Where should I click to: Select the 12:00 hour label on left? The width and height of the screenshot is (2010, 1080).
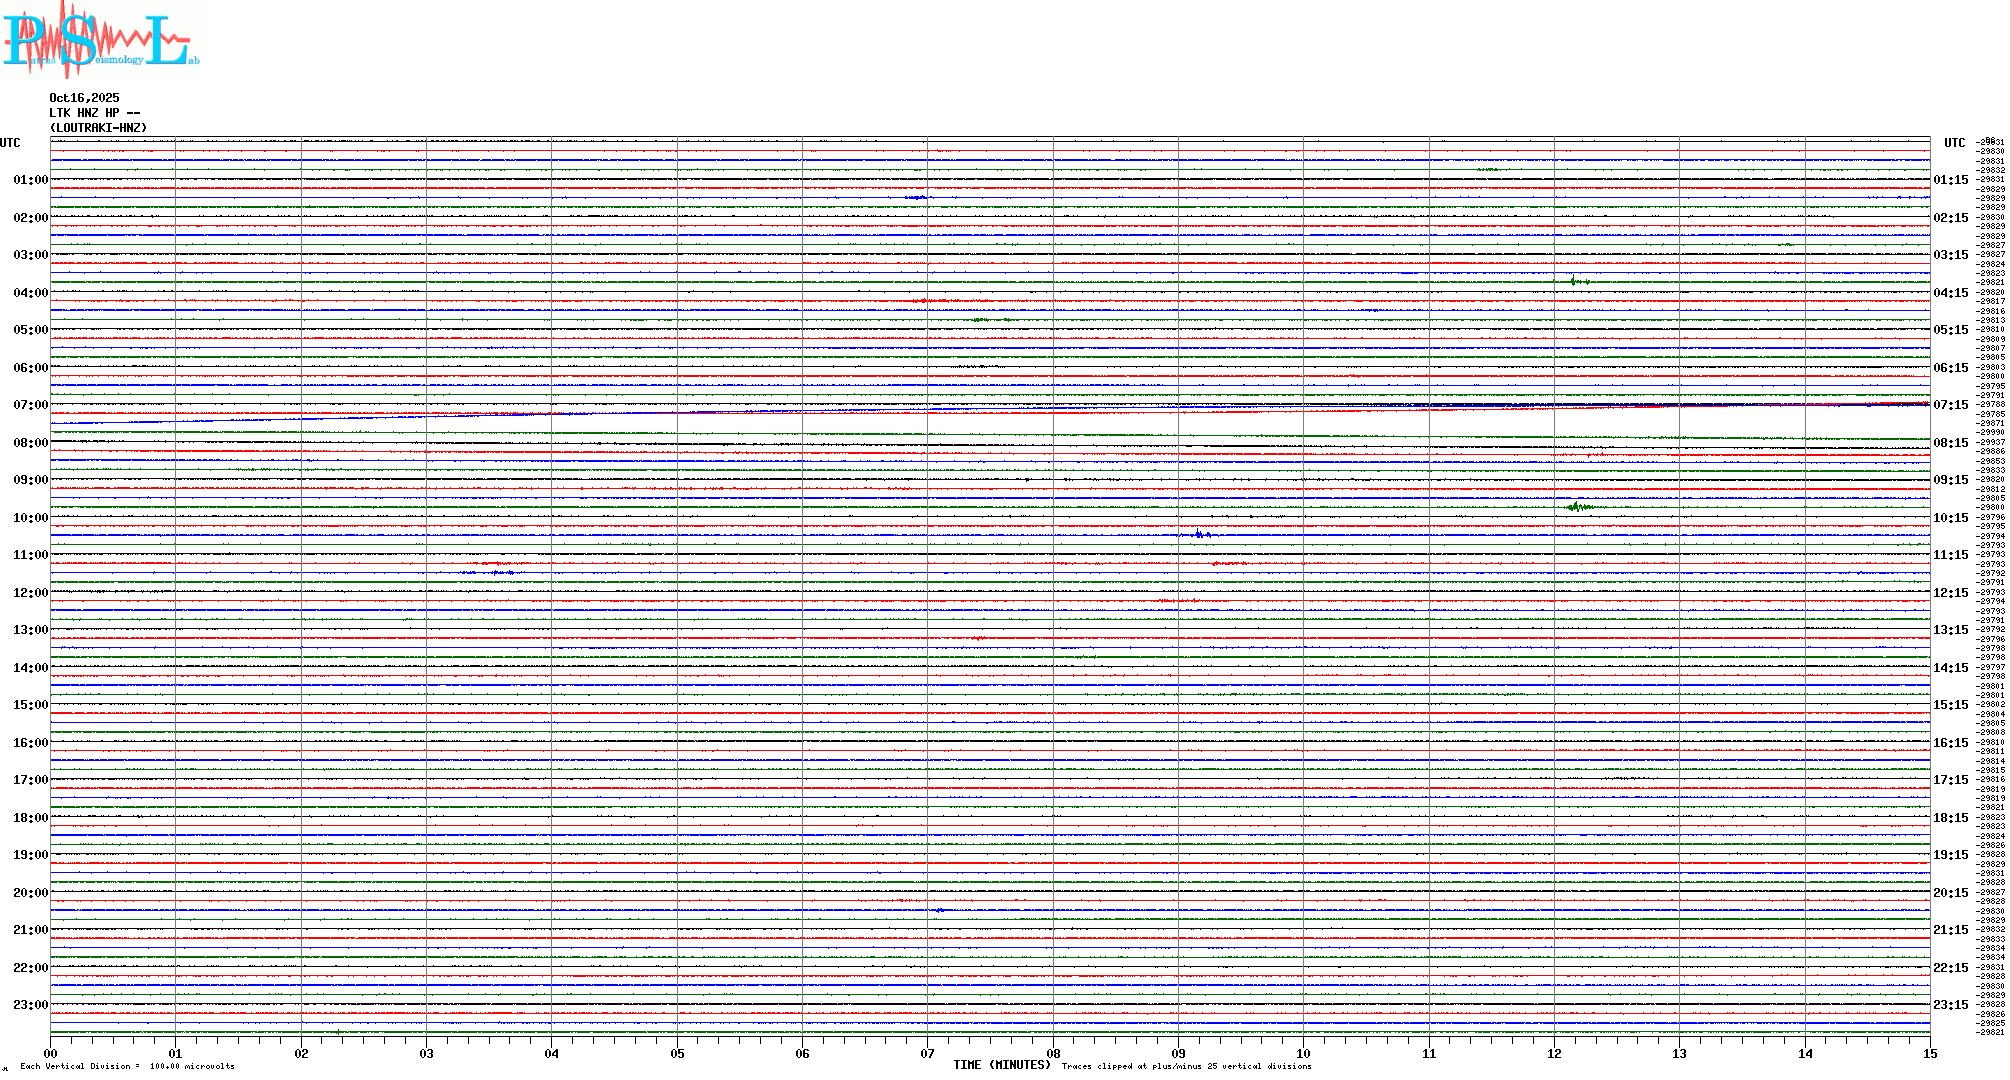30,593
